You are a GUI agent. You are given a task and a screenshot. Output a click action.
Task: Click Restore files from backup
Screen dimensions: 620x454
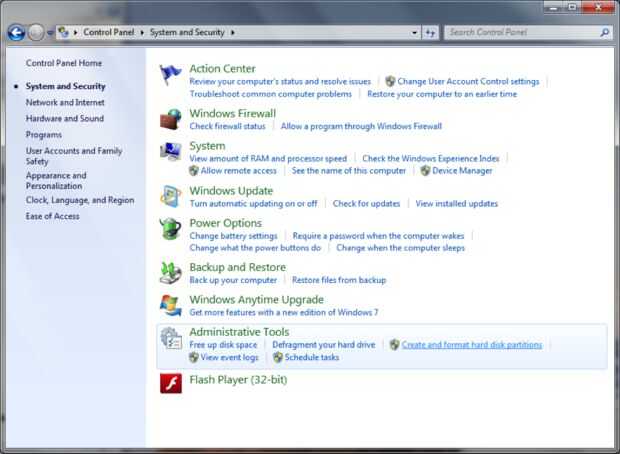tap(339, 280)
